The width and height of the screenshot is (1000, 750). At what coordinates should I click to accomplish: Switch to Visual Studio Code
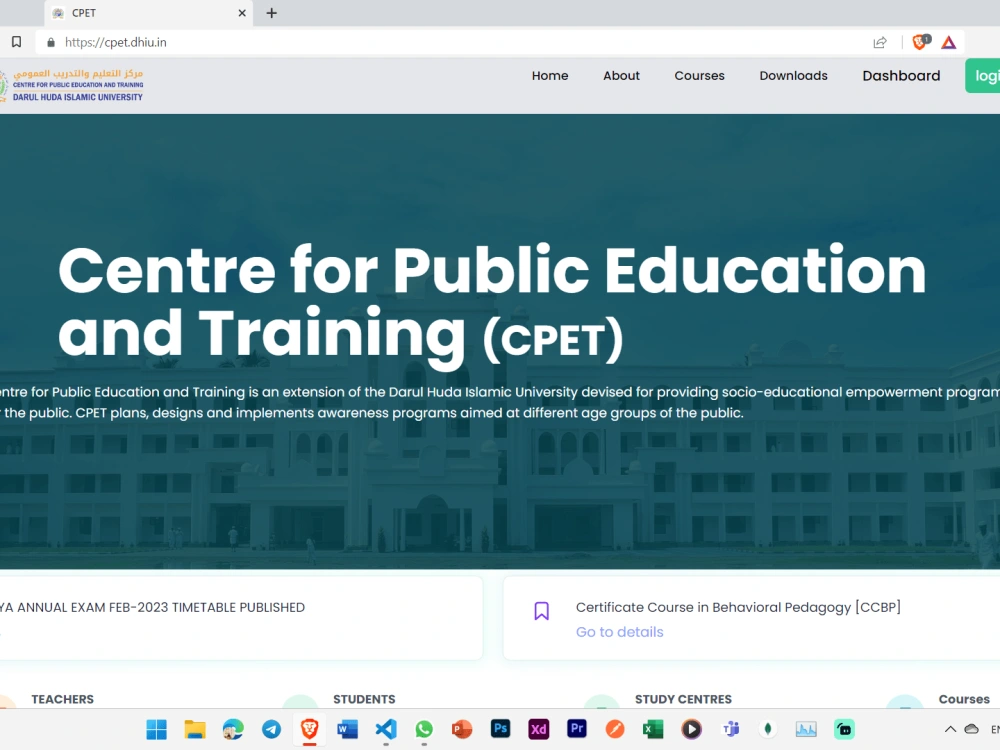coord(386,729)
